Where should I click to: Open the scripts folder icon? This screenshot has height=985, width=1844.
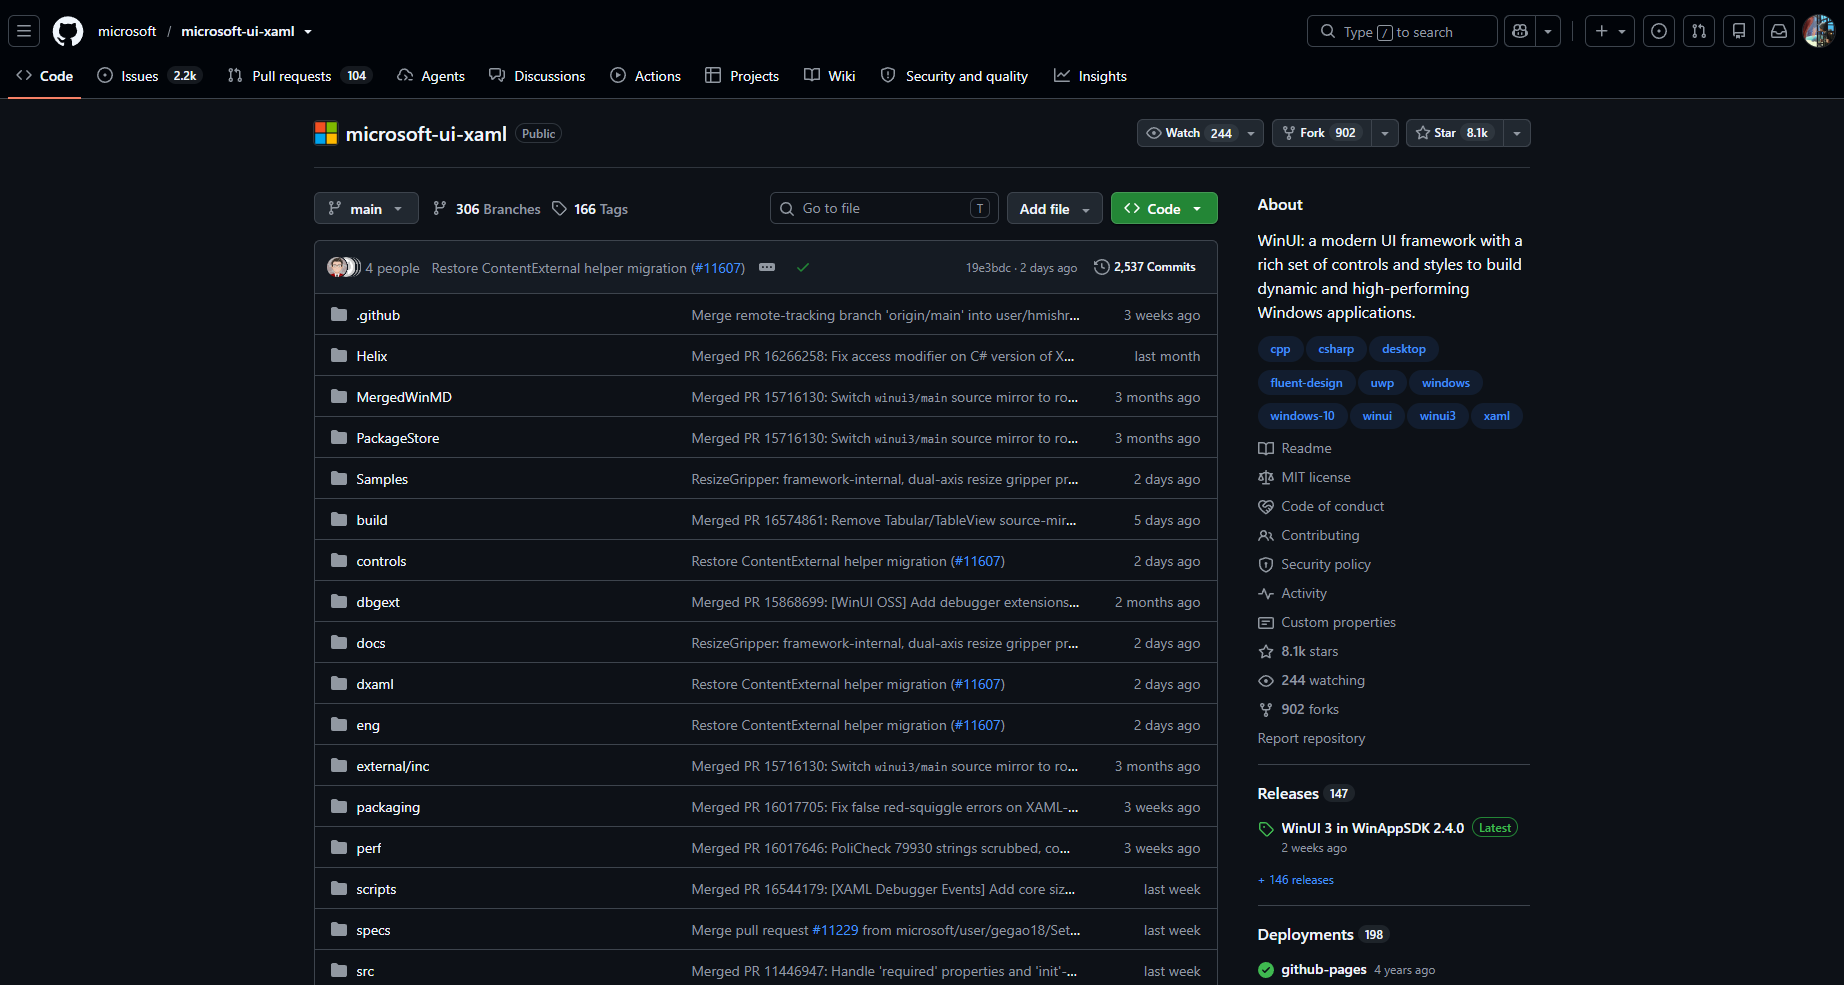339,888
